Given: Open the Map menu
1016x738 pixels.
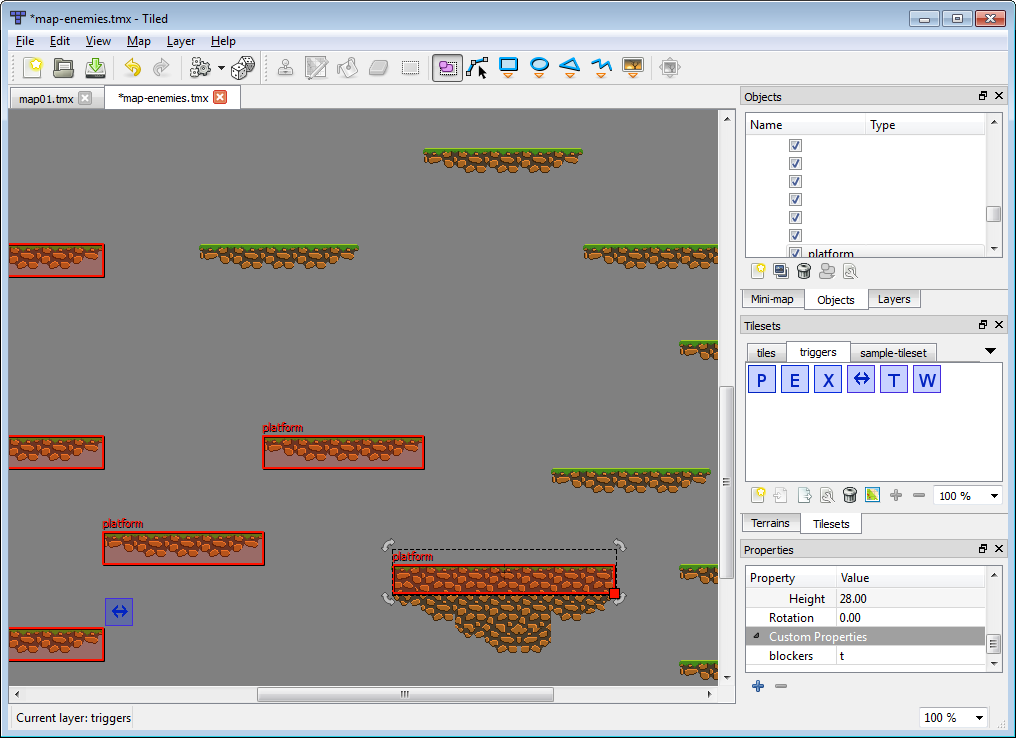Looking at the screenshot, I should (x=139, y=41).
